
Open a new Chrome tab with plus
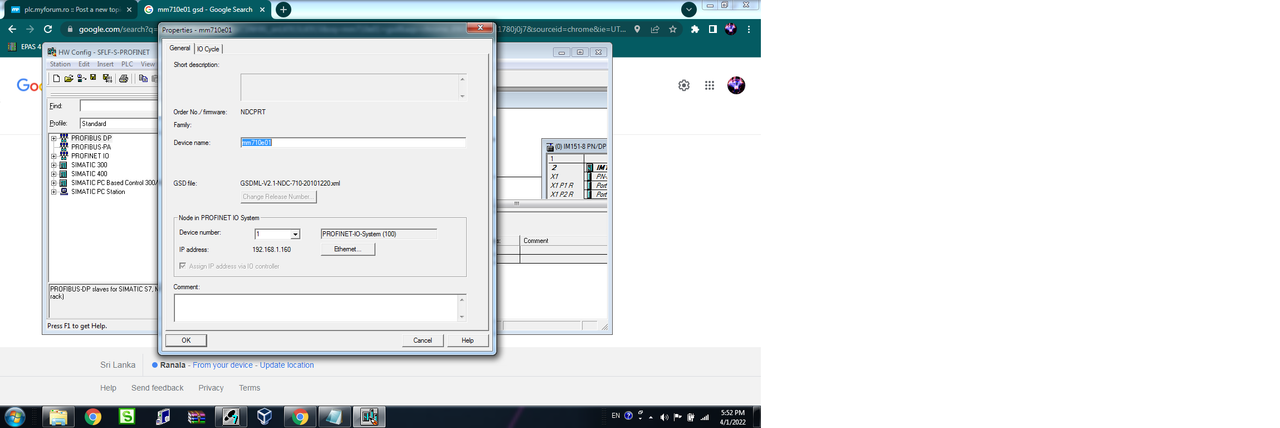point(284,9)
